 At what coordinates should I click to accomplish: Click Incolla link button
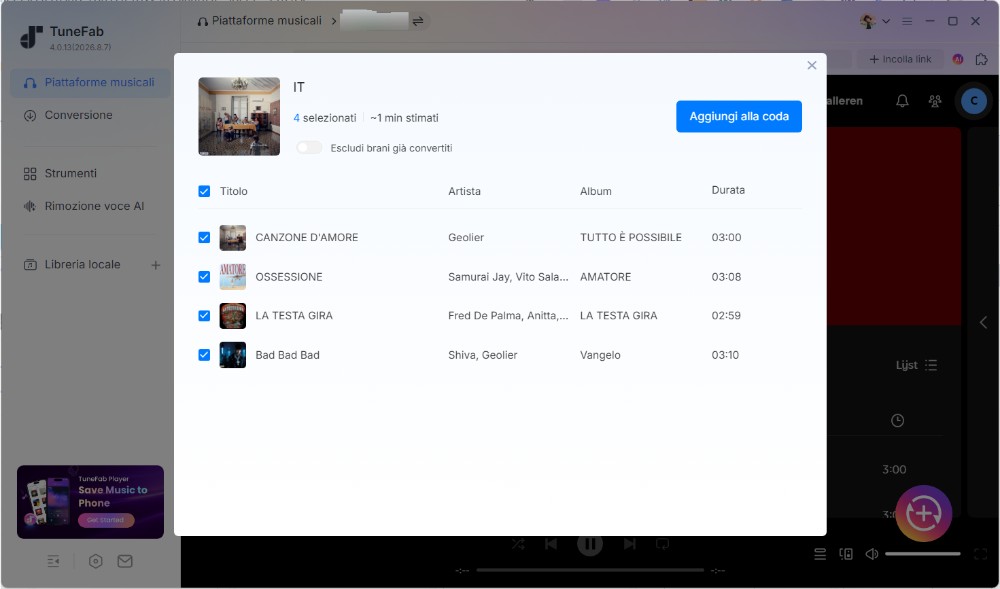pos(901,59)
